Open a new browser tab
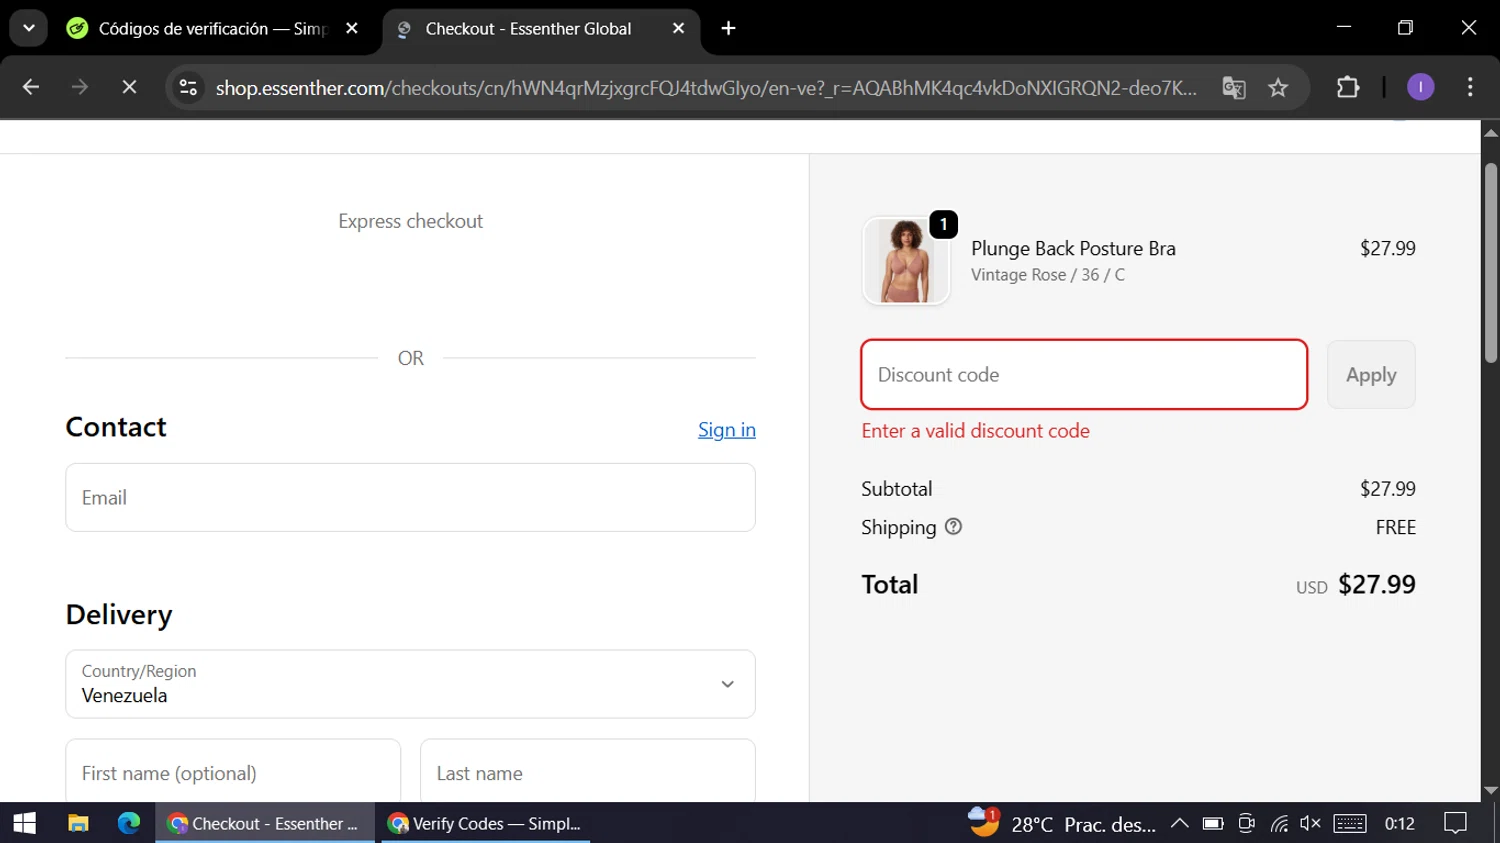 click(x=729, y=29)
